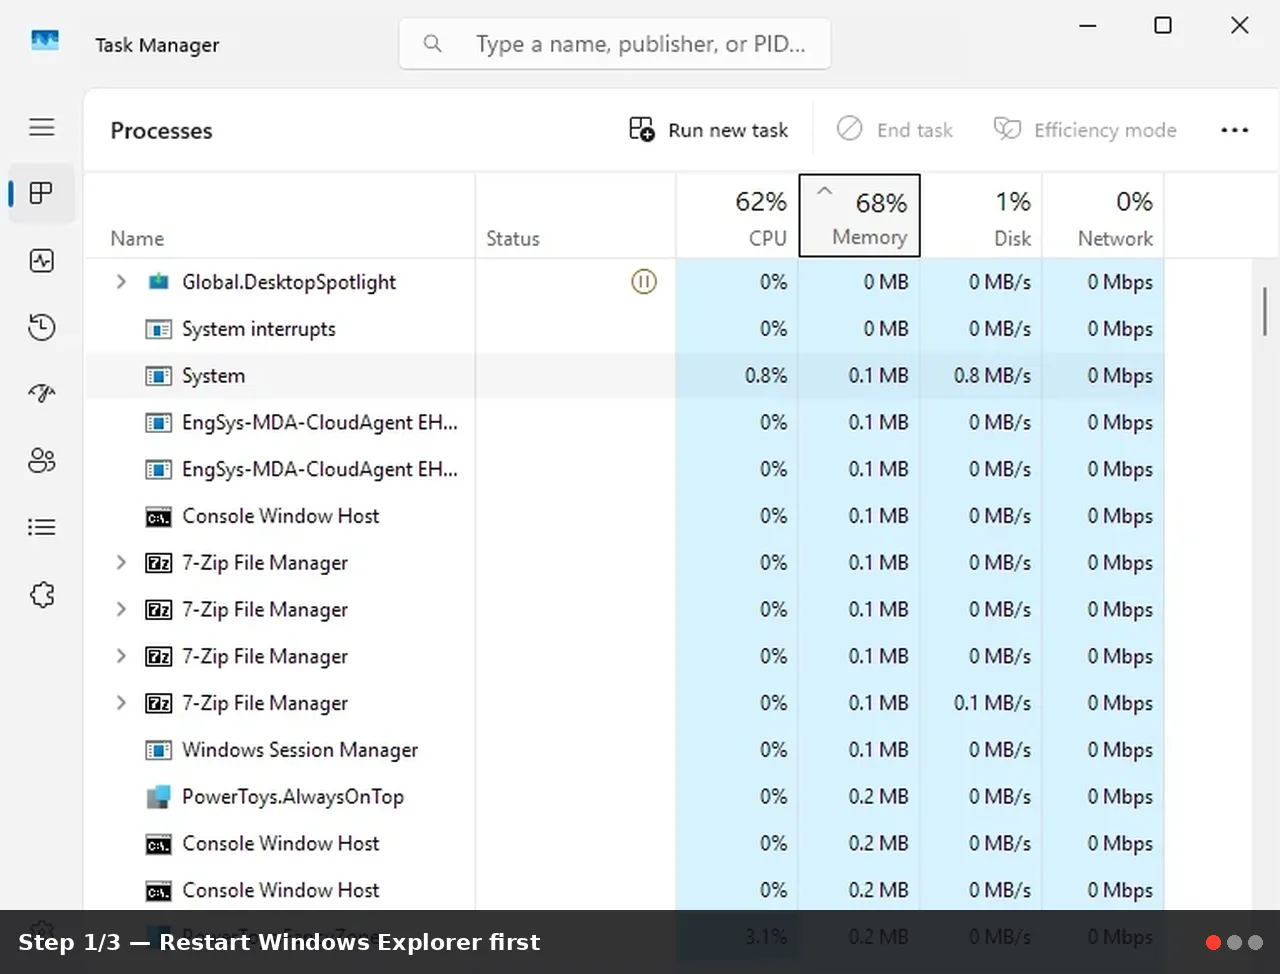Click the Global.DesktopSpotlight process icon

click(x=158, y=282)
